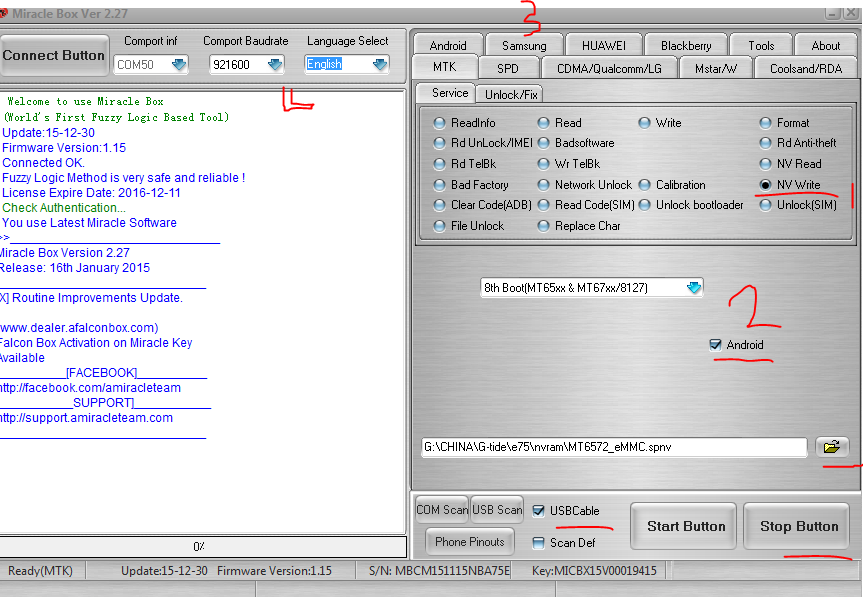Viewport: 863px width, 597px height.
Task: Click the S/N serial number in status bar
Action: 439,571
